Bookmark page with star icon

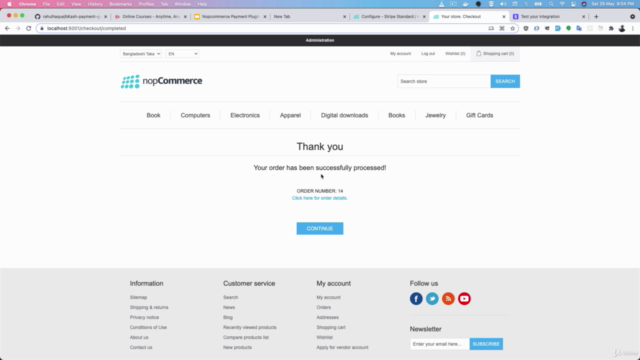tap(513, 28)
